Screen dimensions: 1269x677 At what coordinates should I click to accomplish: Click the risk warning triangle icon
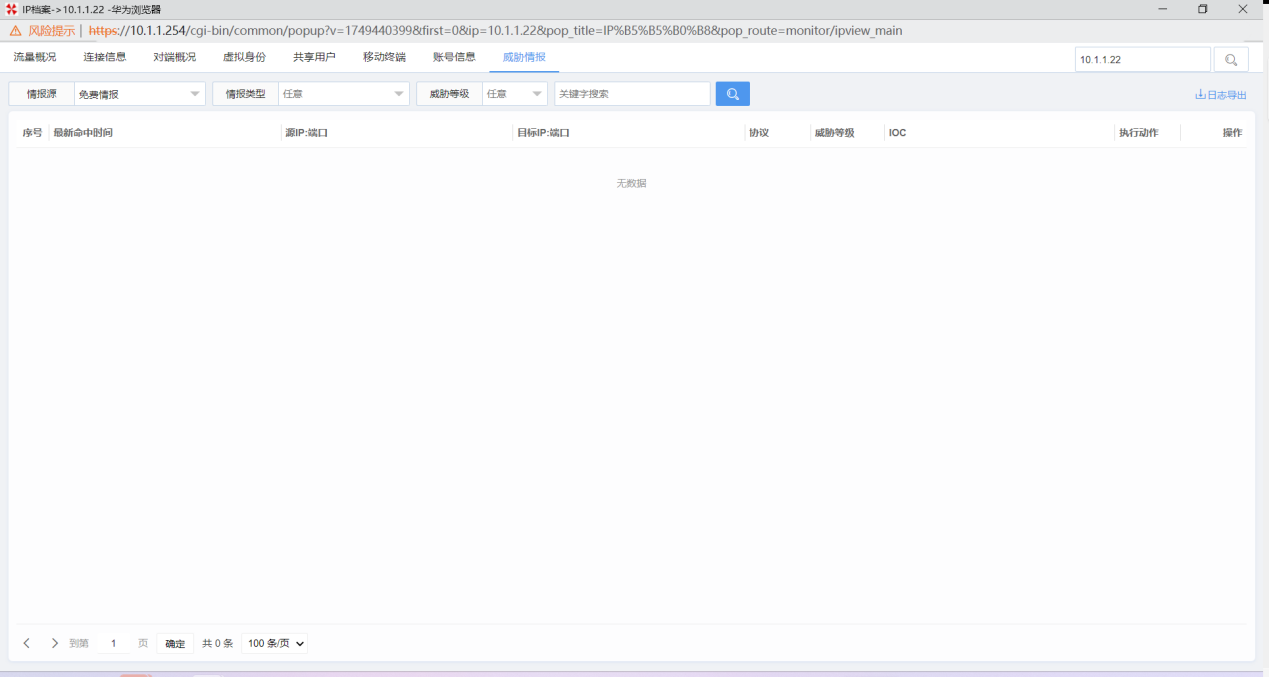point(15,31)
